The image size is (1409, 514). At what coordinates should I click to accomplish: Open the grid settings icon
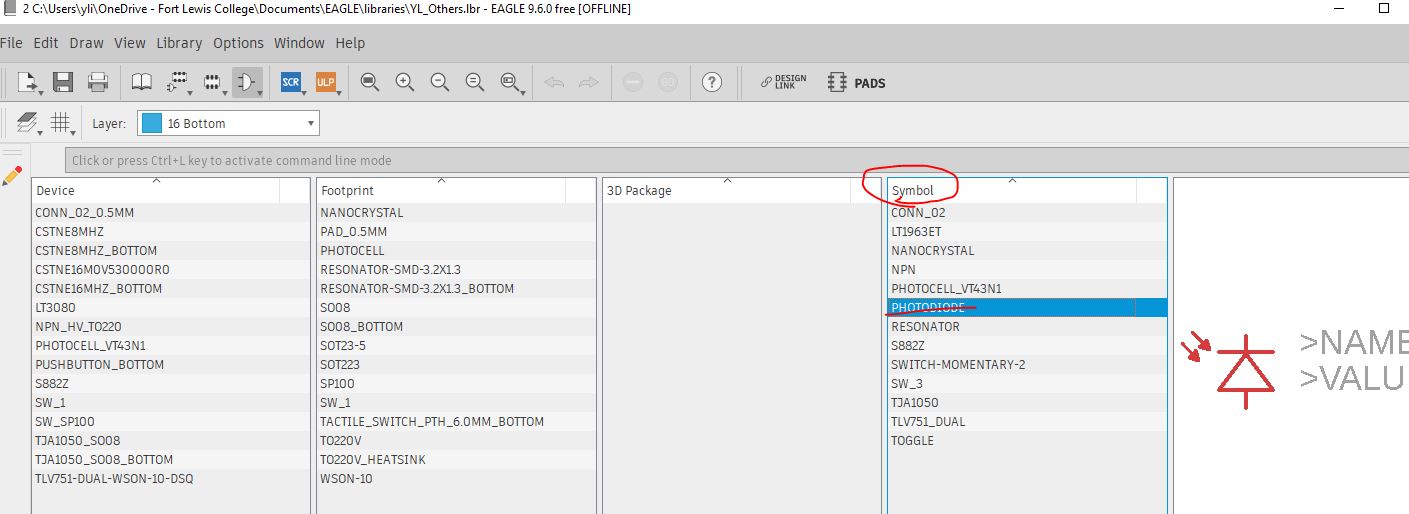(60, 123)
